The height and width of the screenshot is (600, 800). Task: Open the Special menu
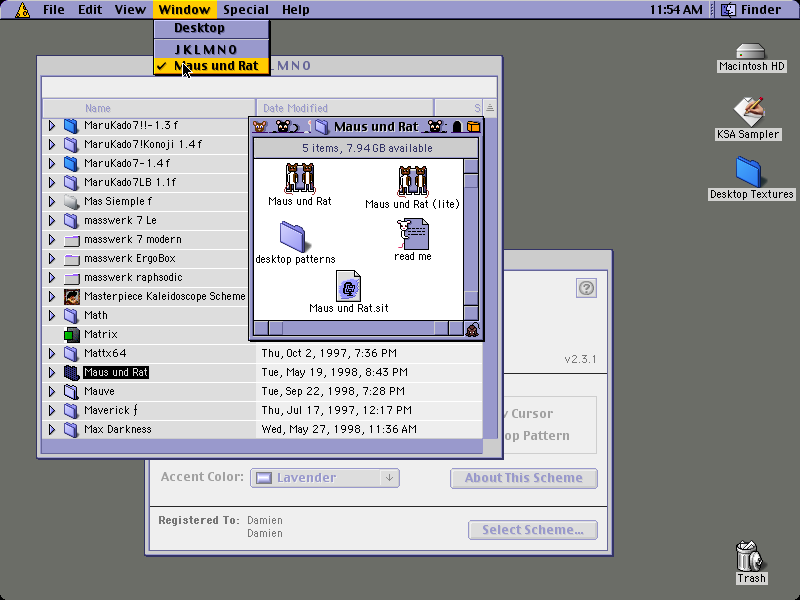point(246,10)
